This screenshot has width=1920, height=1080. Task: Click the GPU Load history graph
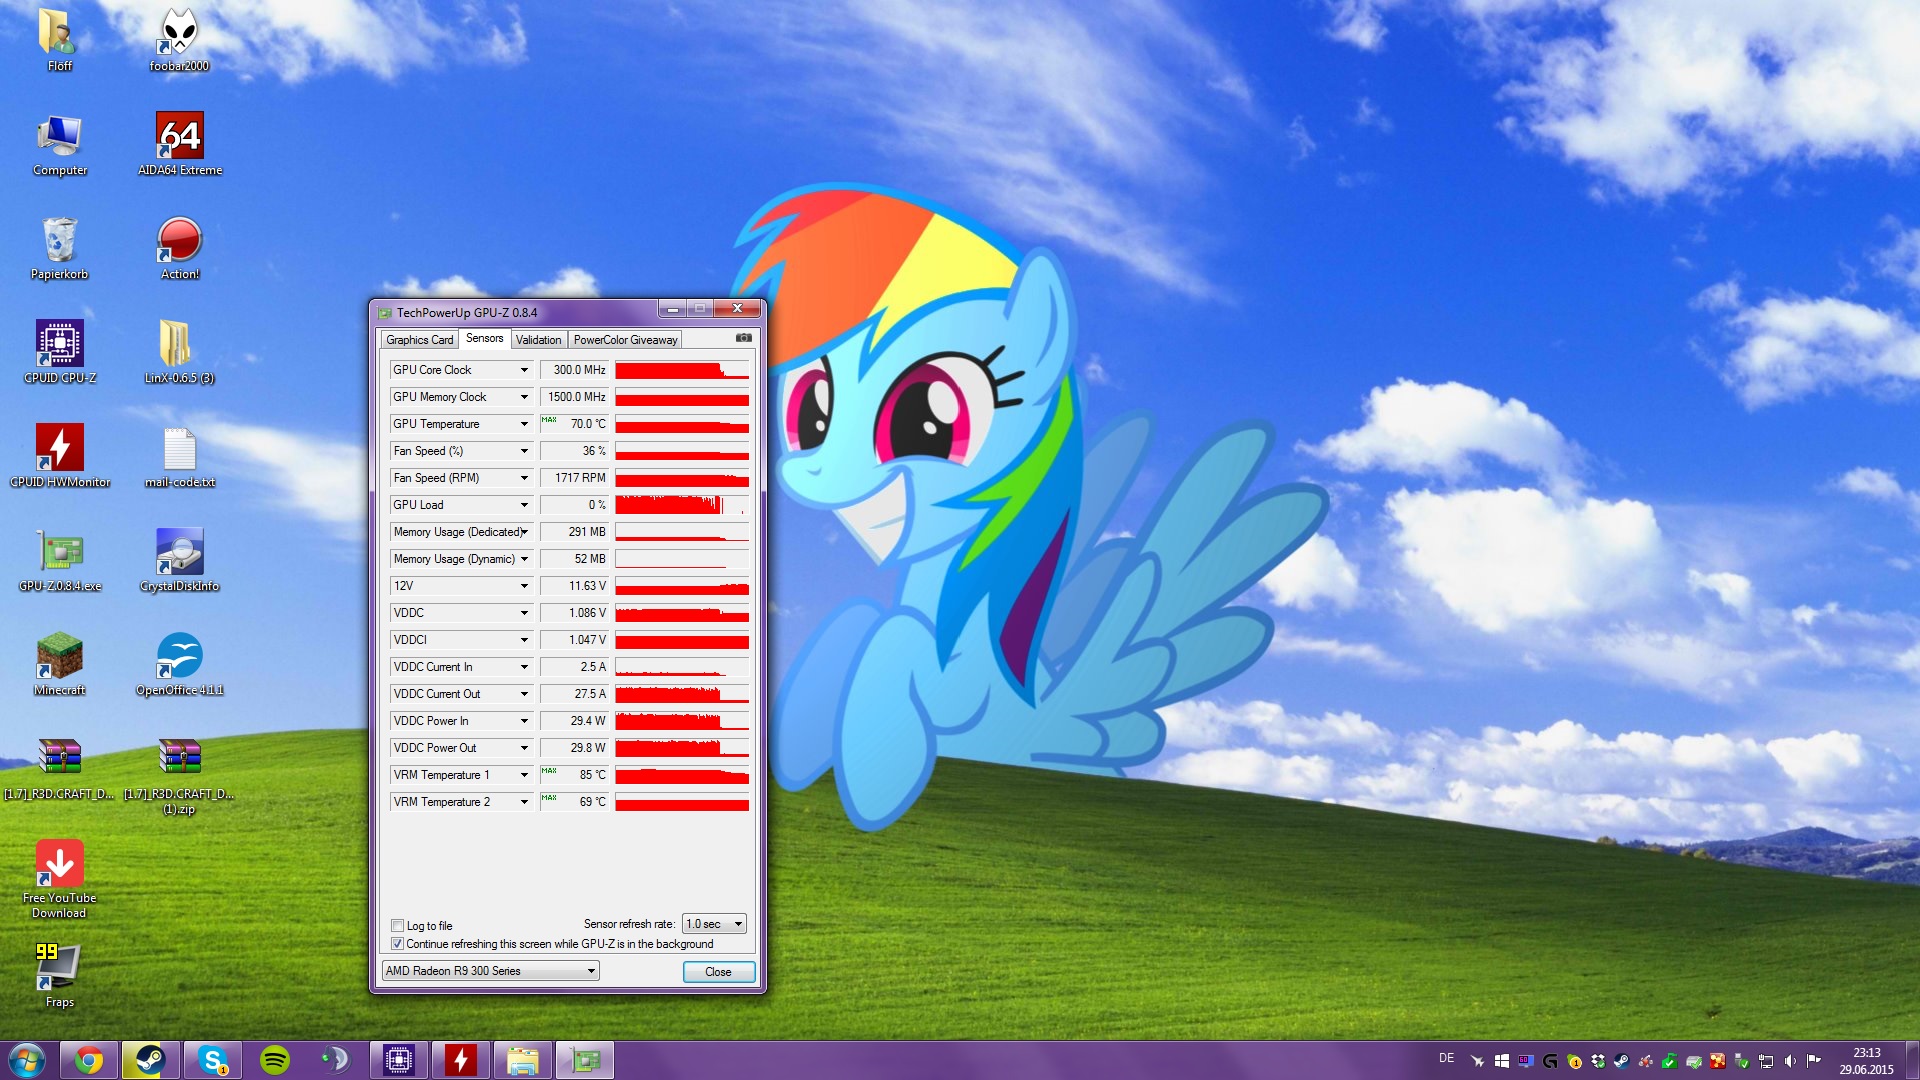click(x=682, y=505)
